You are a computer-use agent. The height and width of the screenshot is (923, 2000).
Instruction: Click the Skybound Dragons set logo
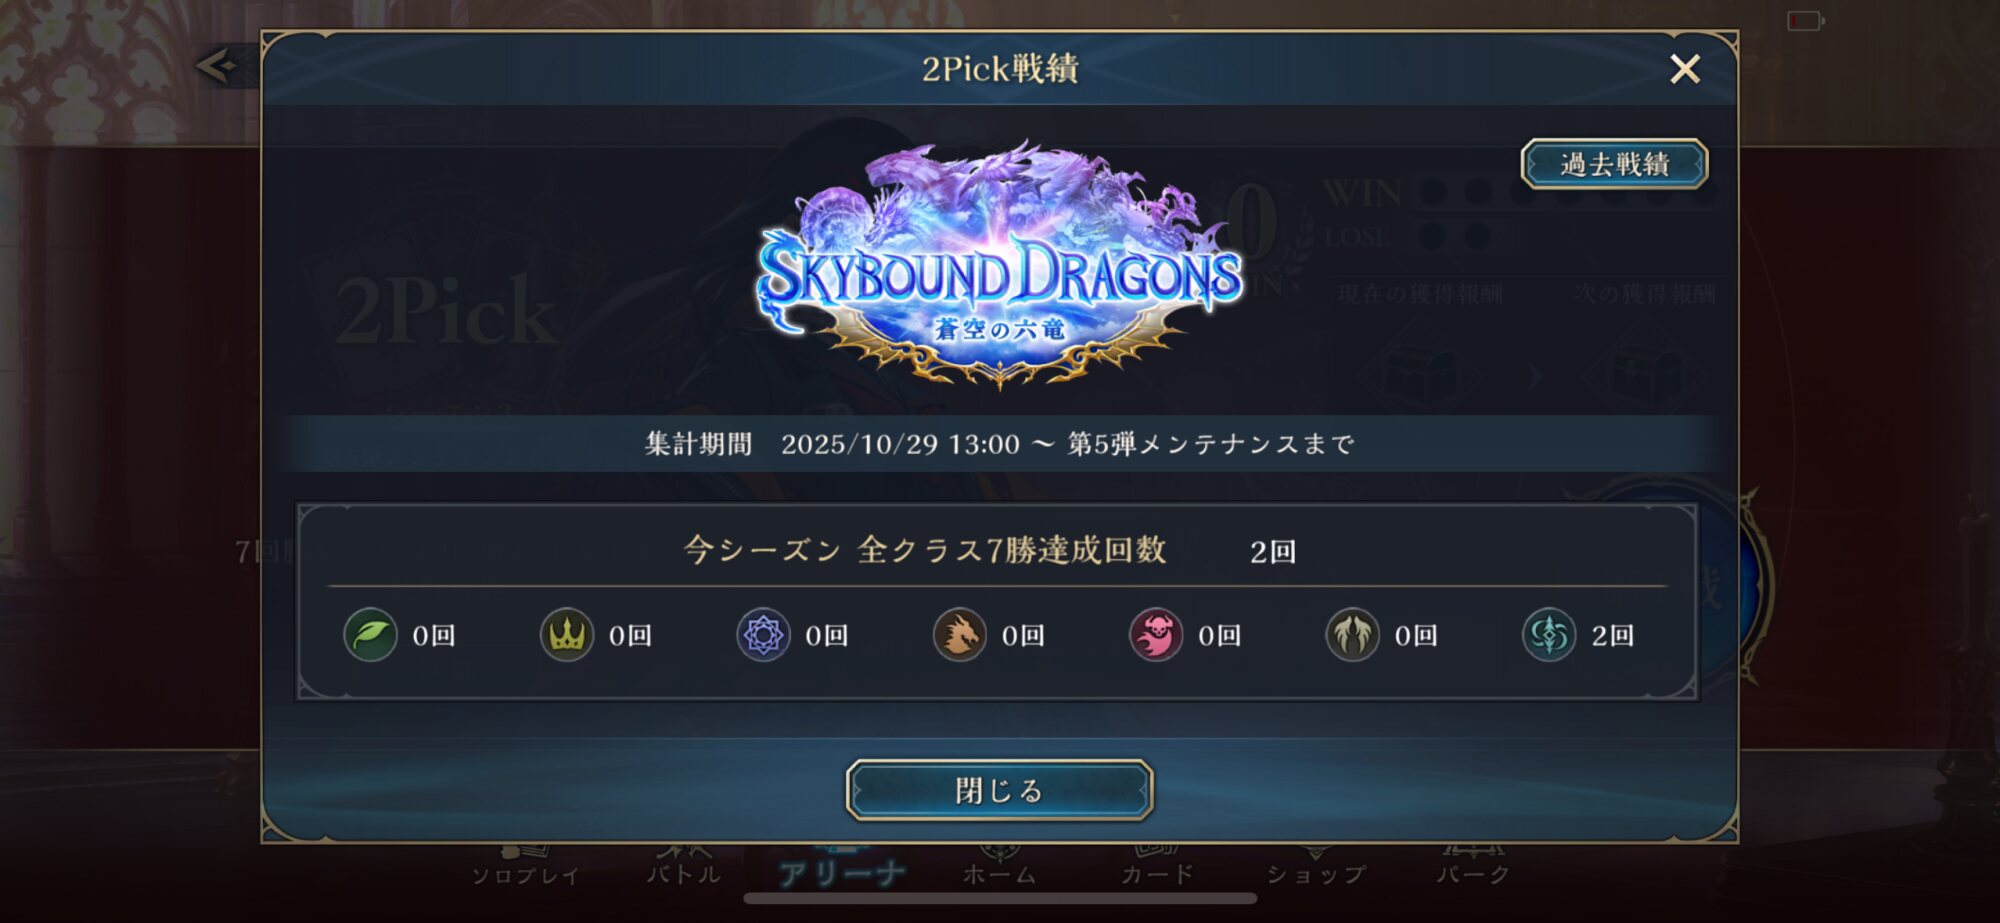[x=1000, y=265]
